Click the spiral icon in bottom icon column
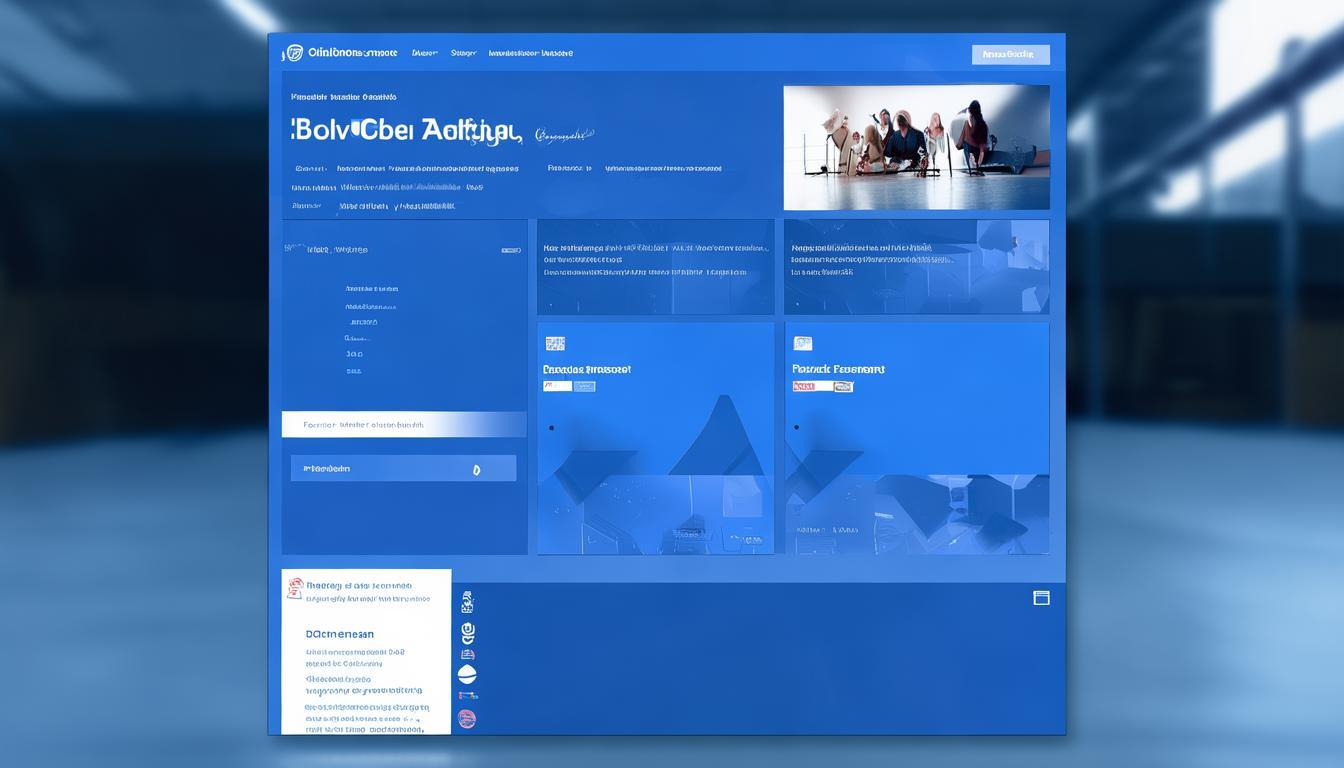Image resolution: width=1344 pixels, height=768 pixels. [x=467, y=633]
